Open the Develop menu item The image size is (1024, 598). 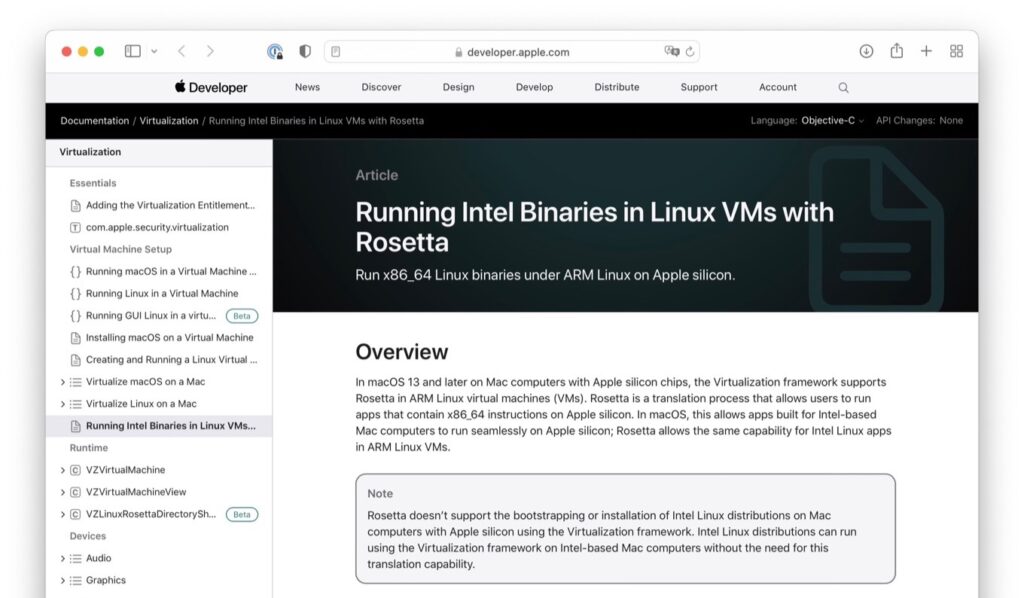click(x=534, y=88)
